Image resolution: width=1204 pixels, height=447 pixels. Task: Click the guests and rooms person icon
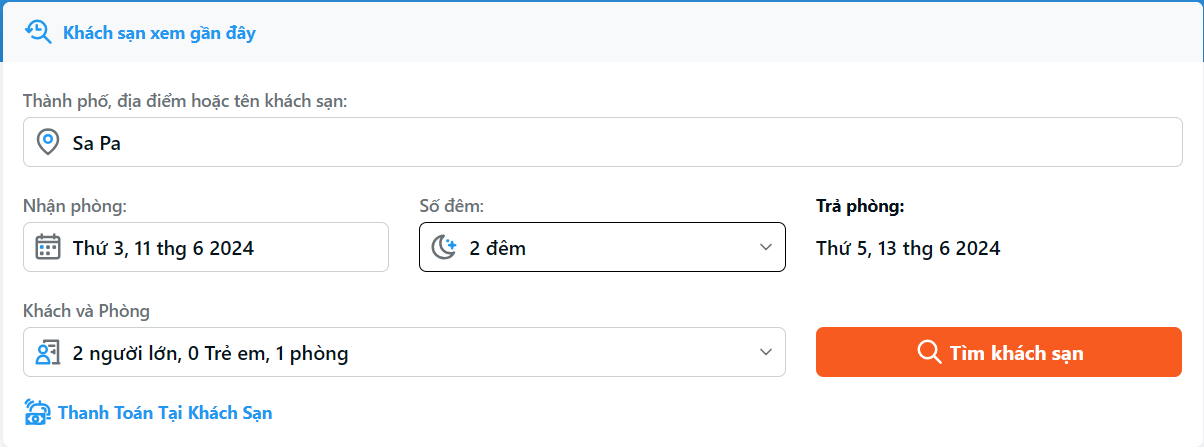click(47, 352)
